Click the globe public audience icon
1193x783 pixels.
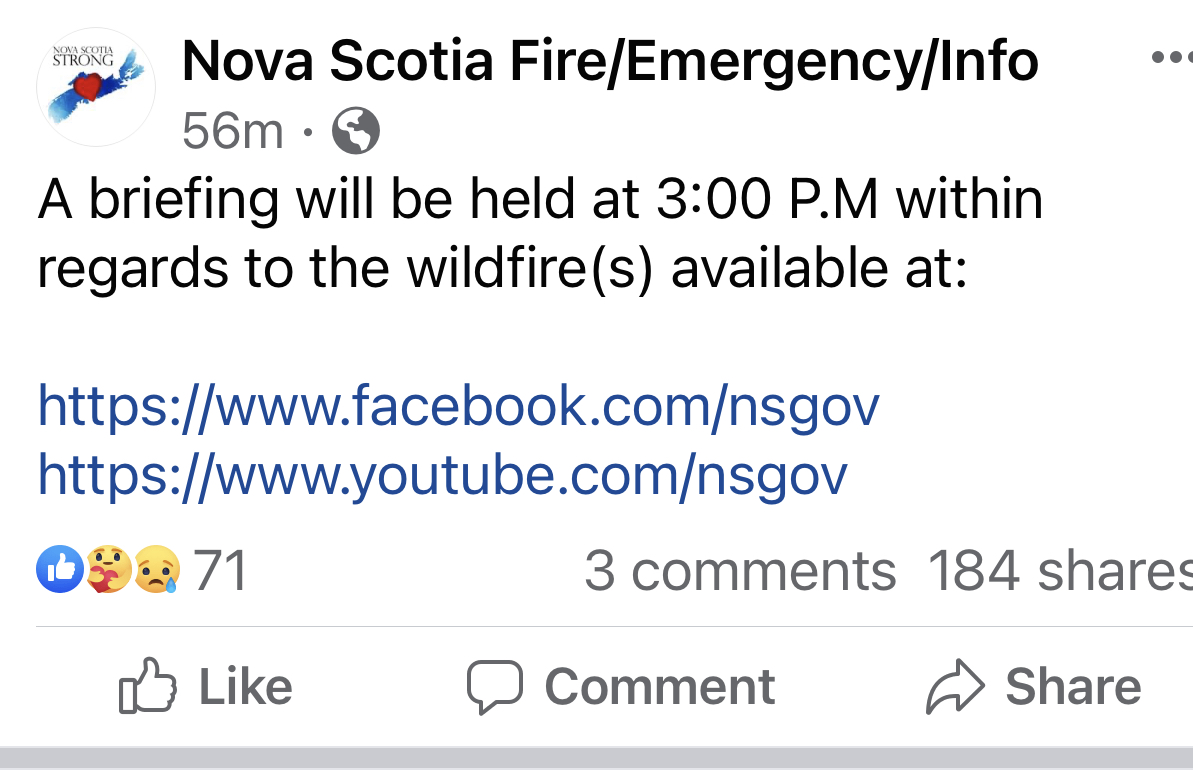(355, 130)
